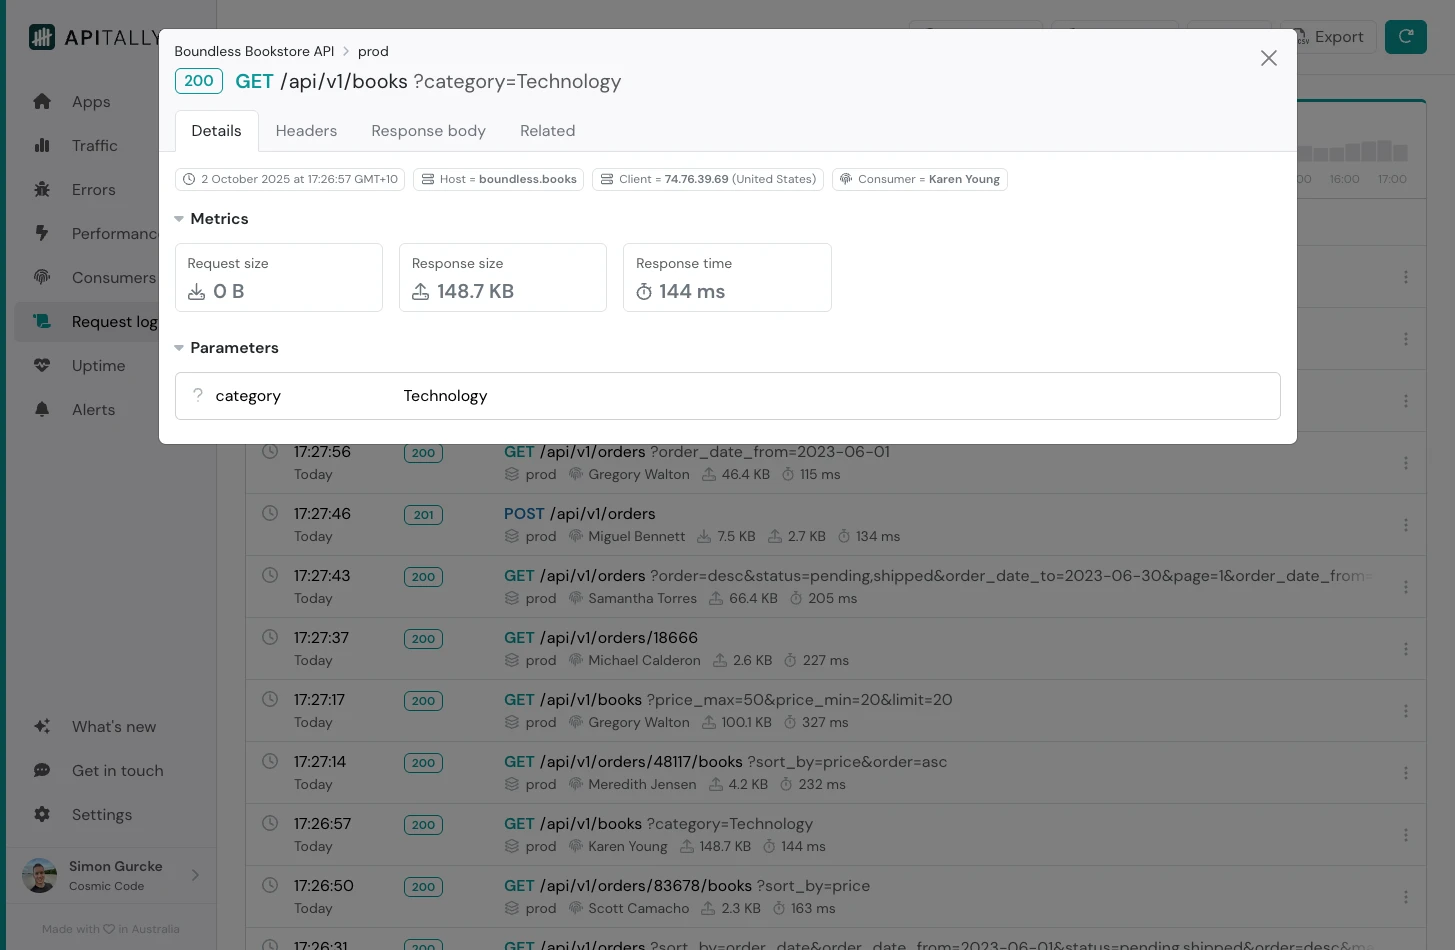Viewport: 1455px width, 950px height.
Task: Click the category Technology parameter row
Action: tap(727, 396)
